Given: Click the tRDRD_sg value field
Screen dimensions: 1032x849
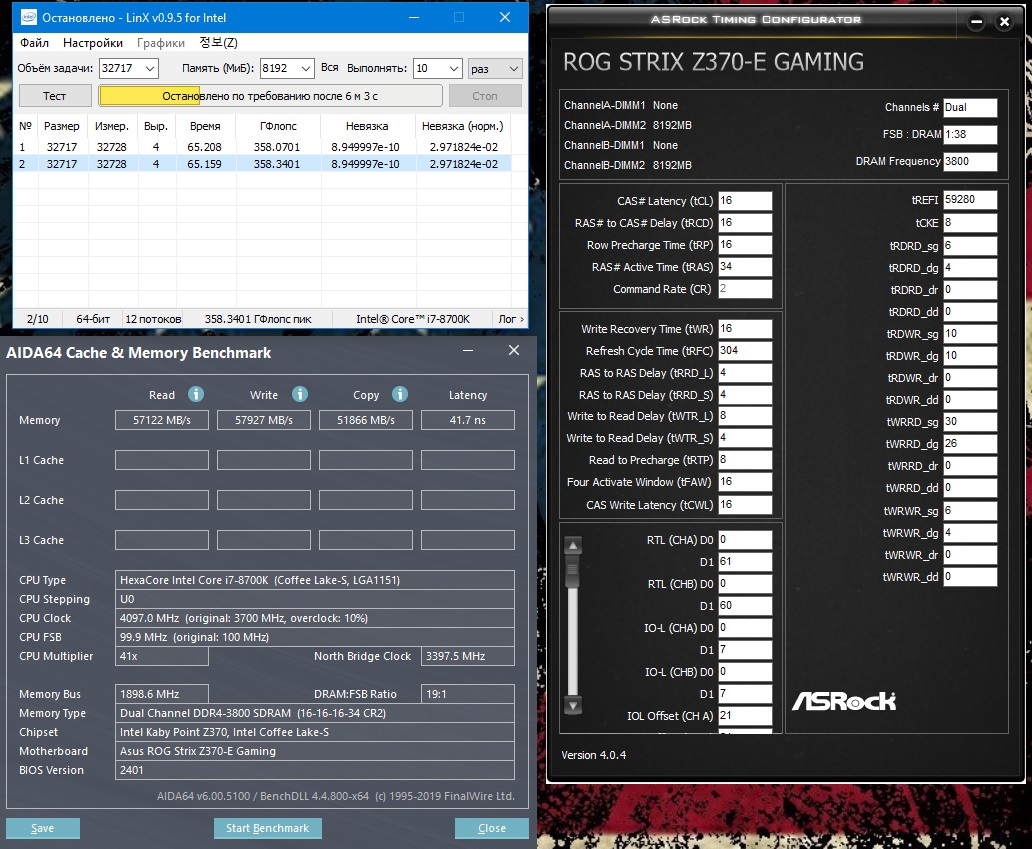Looking at the screenshot, I should point(970,245).
